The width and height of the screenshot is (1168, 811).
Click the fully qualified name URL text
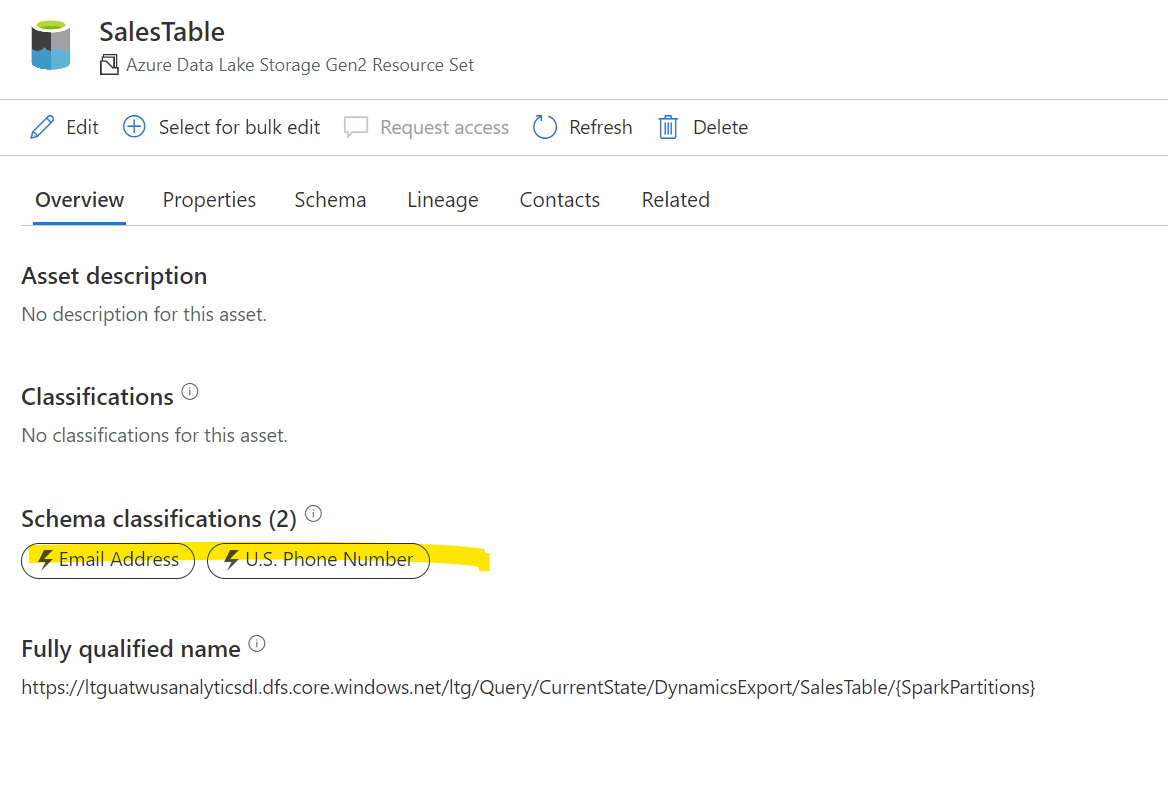[528, 687]
